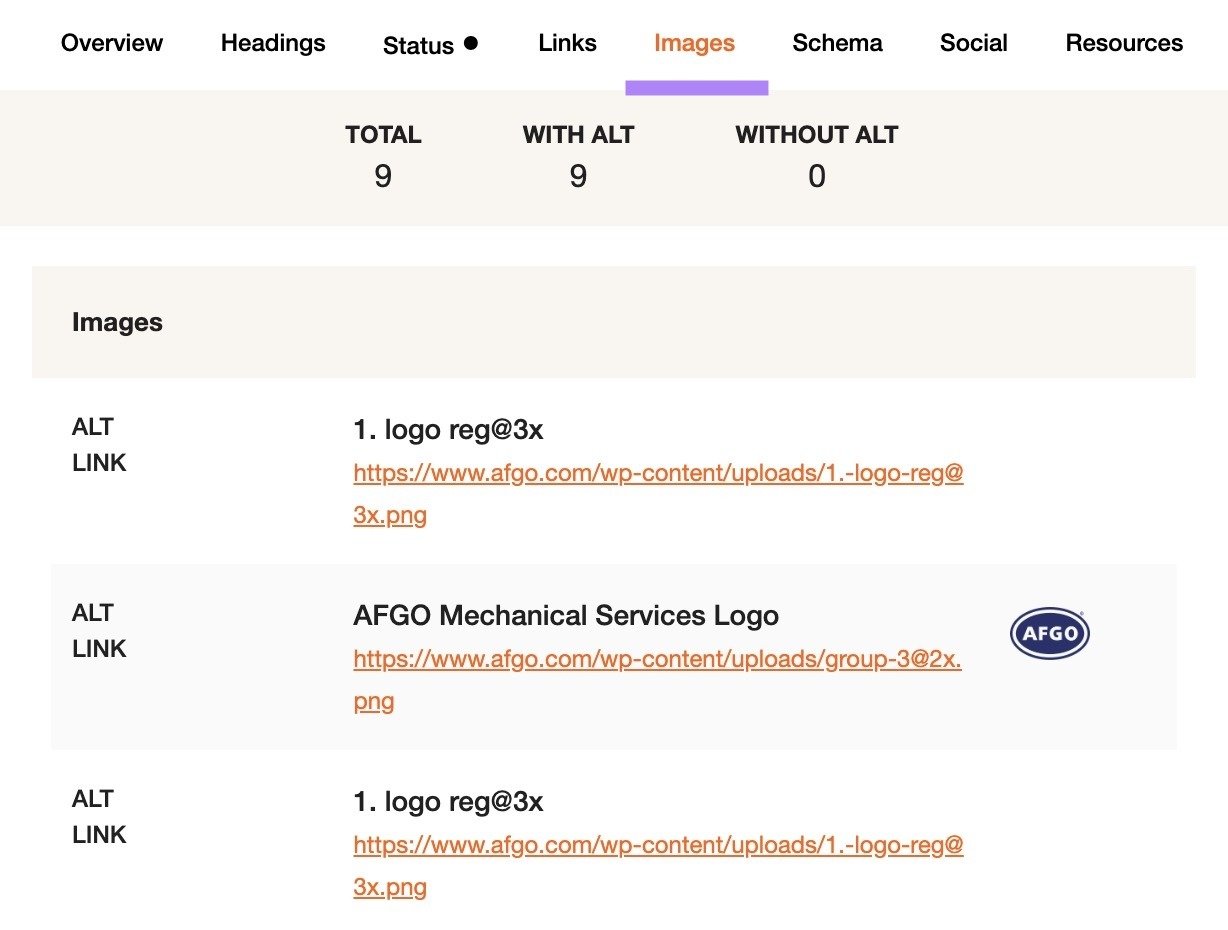Switch to the Schema tab
This screenshot has width=1228, height=930.
pos(837,43)
